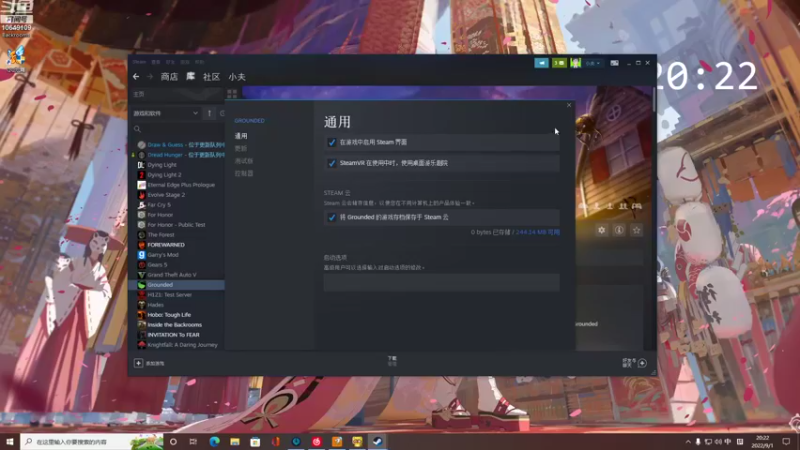This screenshot has width=800, height=450.
Task: Open the 商店 store tab
Action: (169, 77)
